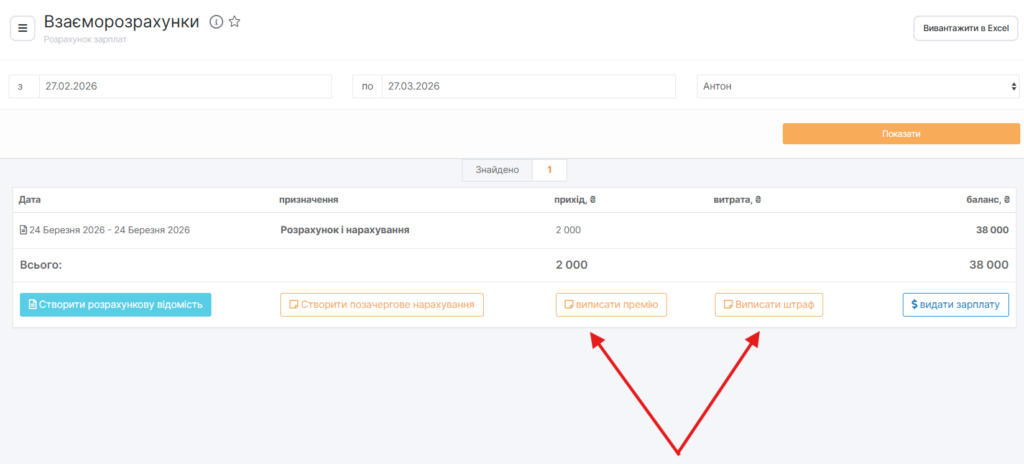Click виписати премію button
This screenshot has width=1024, height=464.
point(611,304)
